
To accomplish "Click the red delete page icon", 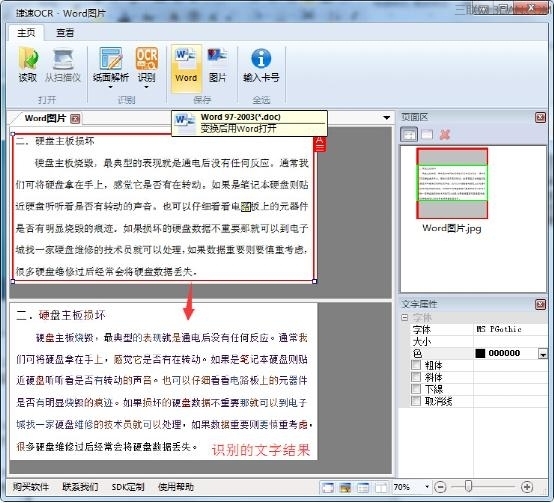I will click(445, 135).
